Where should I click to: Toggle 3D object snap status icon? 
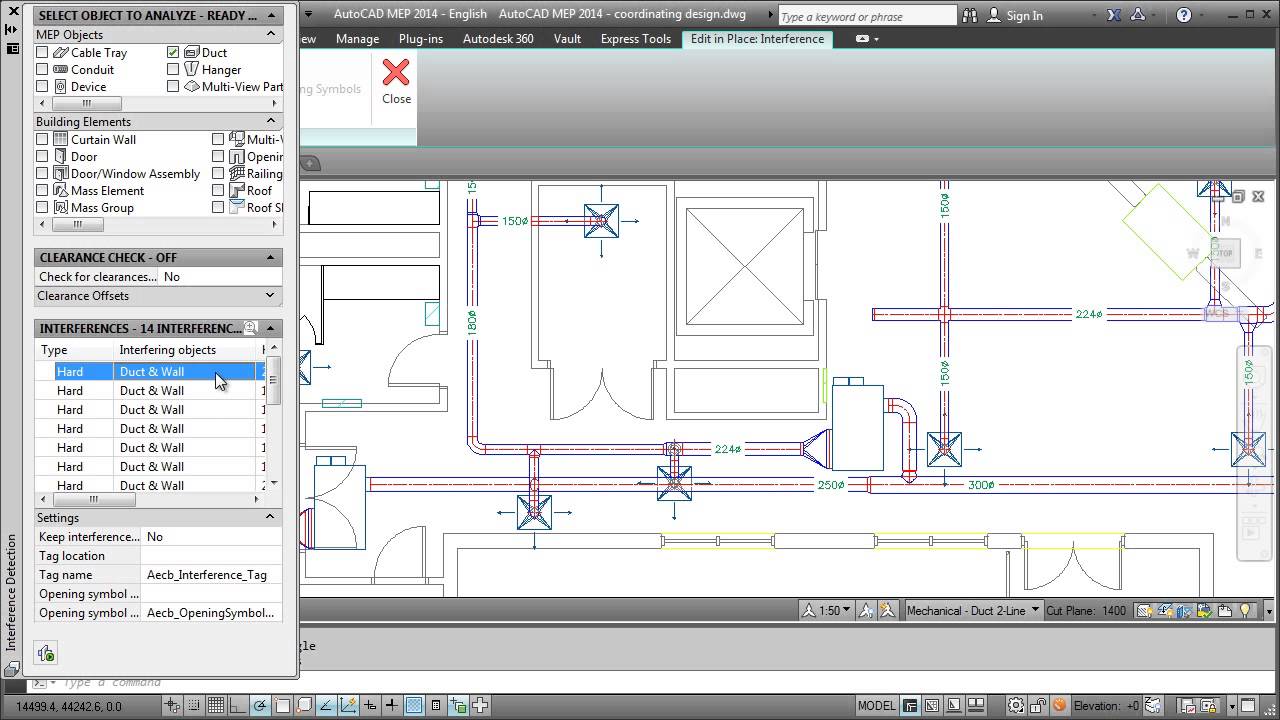(305, 705)
